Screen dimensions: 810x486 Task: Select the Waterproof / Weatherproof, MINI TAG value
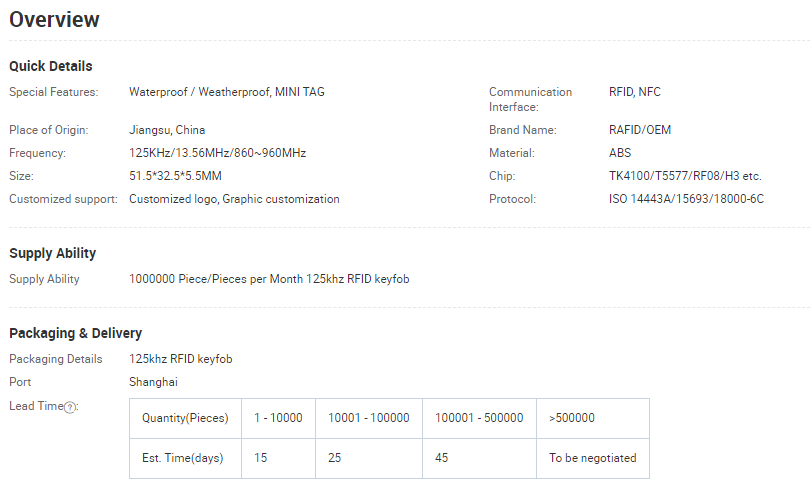click(x=227, y=92)
